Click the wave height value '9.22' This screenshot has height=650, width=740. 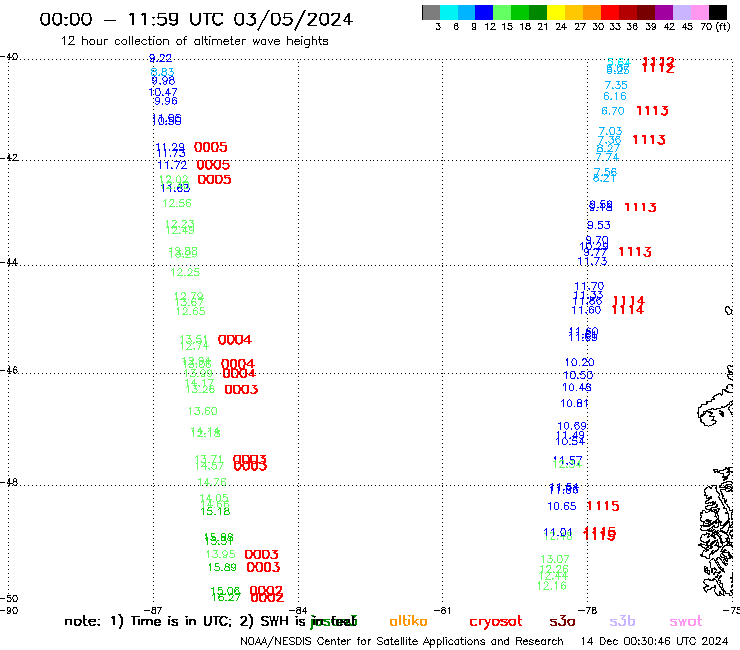[x=160, y=58]
